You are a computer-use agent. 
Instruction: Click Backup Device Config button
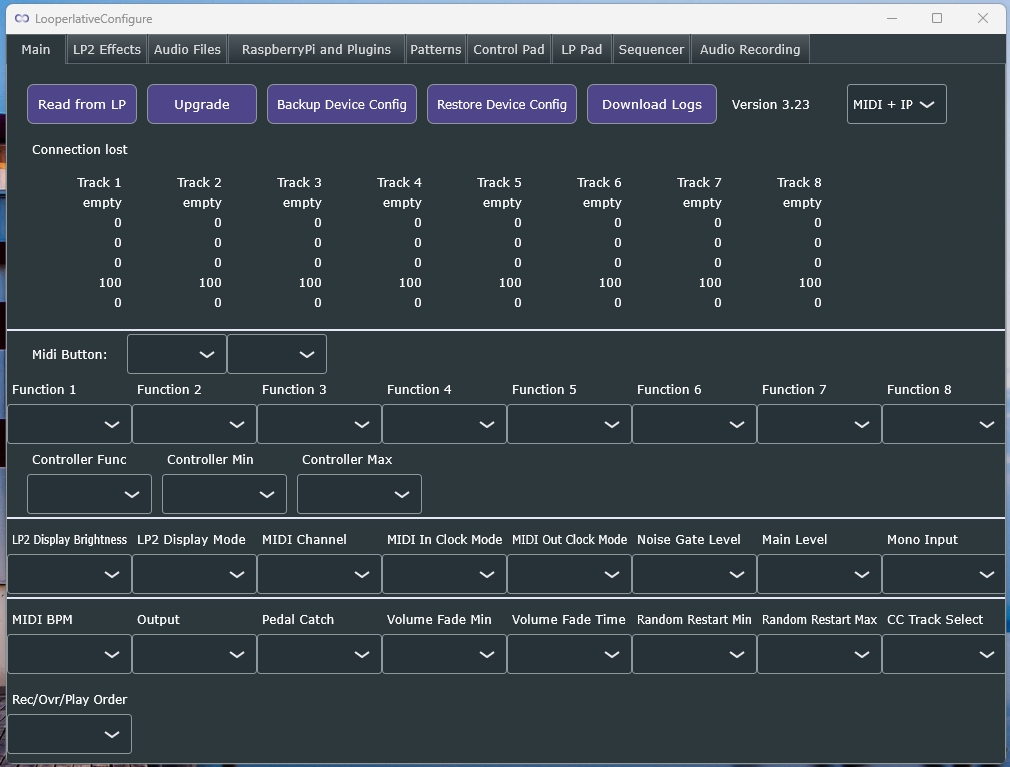click(342, 104)
